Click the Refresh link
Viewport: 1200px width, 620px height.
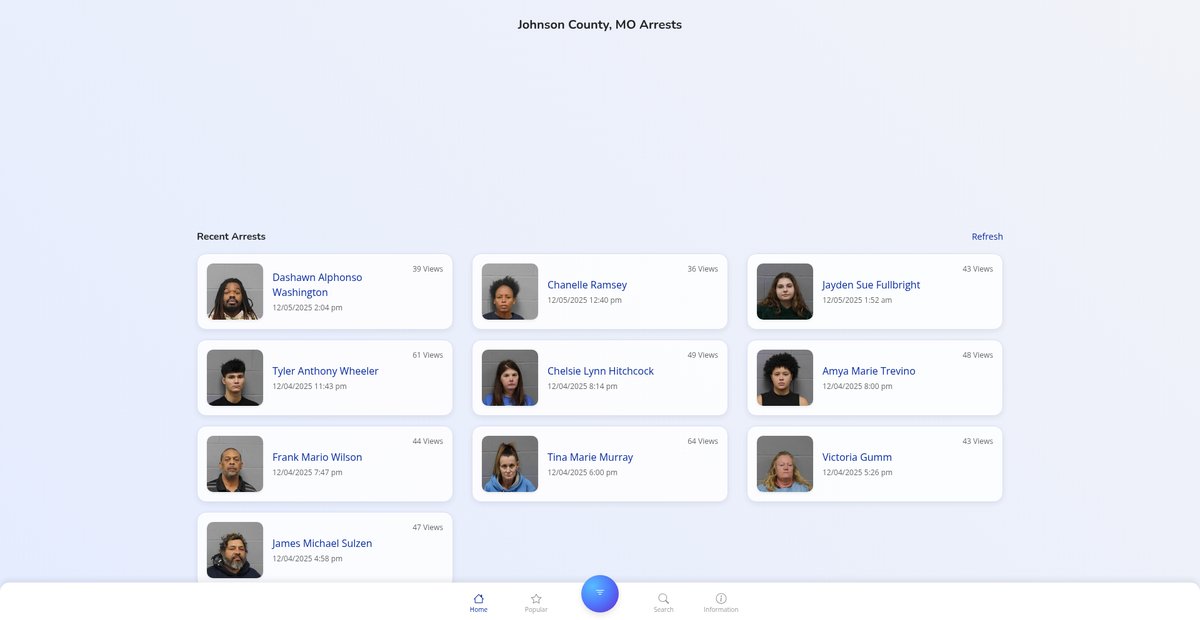pos(987,237)
